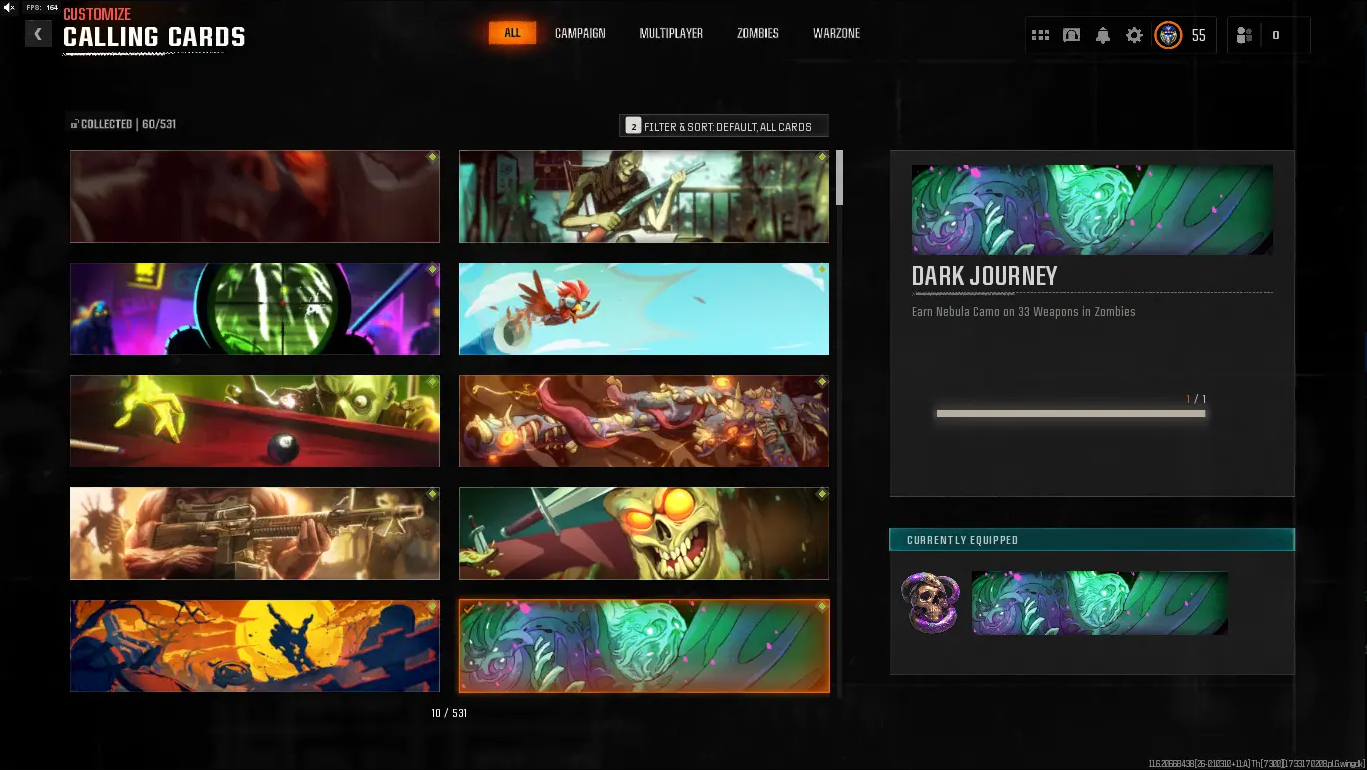Open settings gear icon
Screen dimensions: 1367x770
[1134, 35]
